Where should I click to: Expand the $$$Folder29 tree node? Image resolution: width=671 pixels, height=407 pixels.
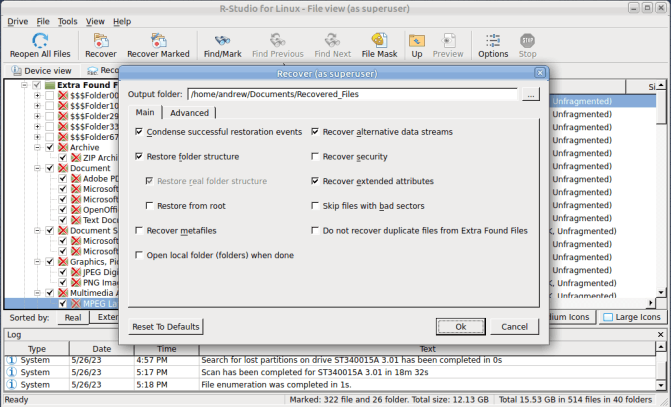37,116
